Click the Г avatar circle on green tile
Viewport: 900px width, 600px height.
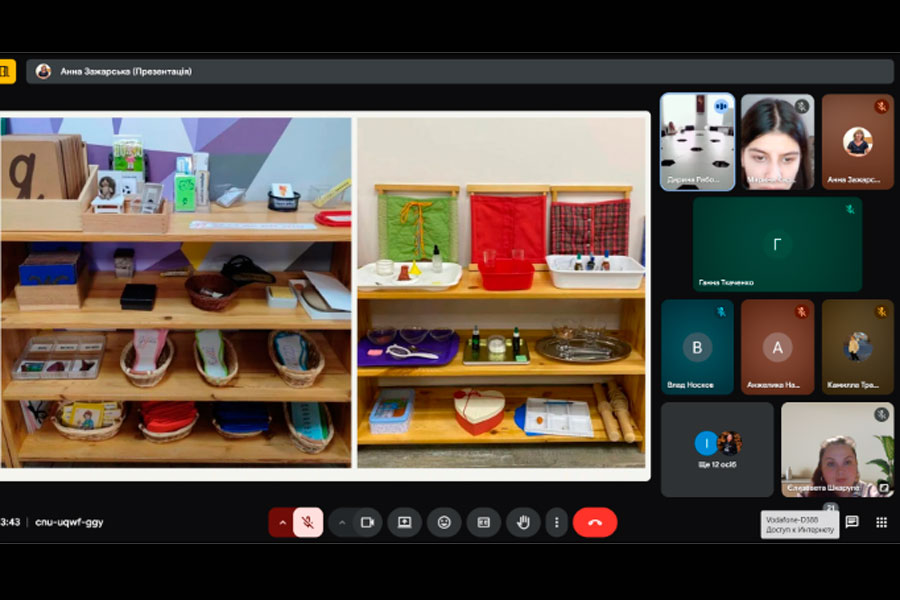[x=777, y=245]
